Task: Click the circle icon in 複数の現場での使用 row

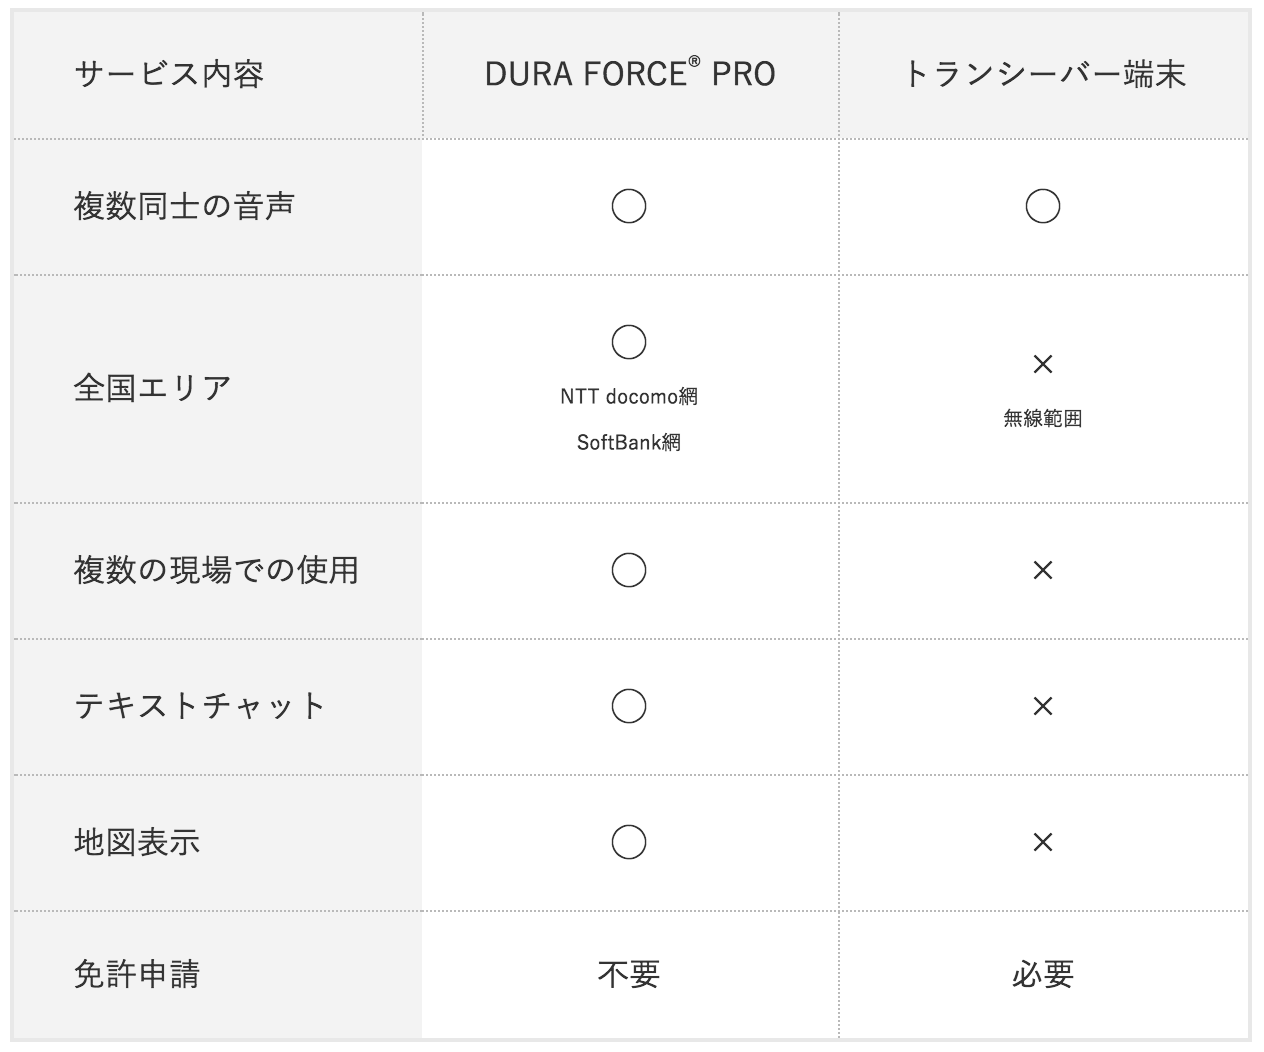Action: 629,570
